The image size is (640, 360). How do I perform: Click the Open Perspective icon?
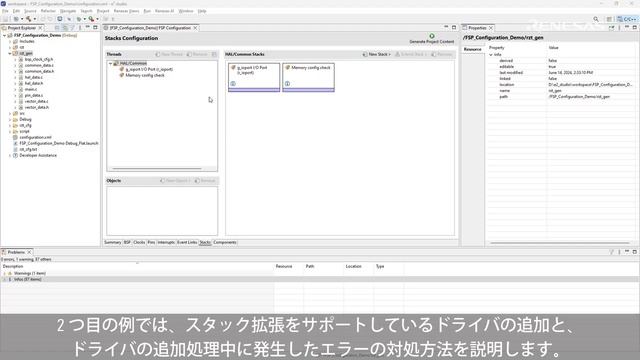[609, 19]
